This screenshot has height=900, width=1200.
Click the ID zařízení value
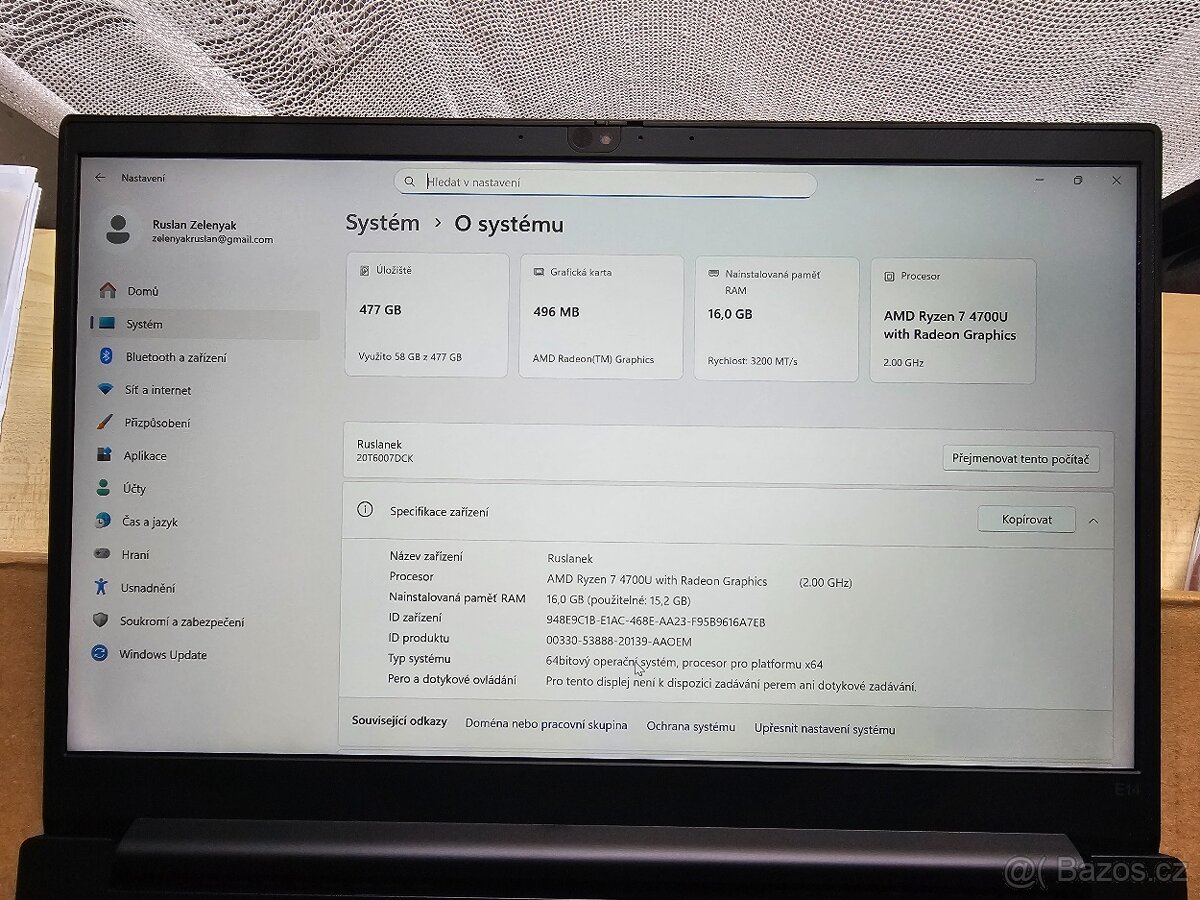point(656,621)
